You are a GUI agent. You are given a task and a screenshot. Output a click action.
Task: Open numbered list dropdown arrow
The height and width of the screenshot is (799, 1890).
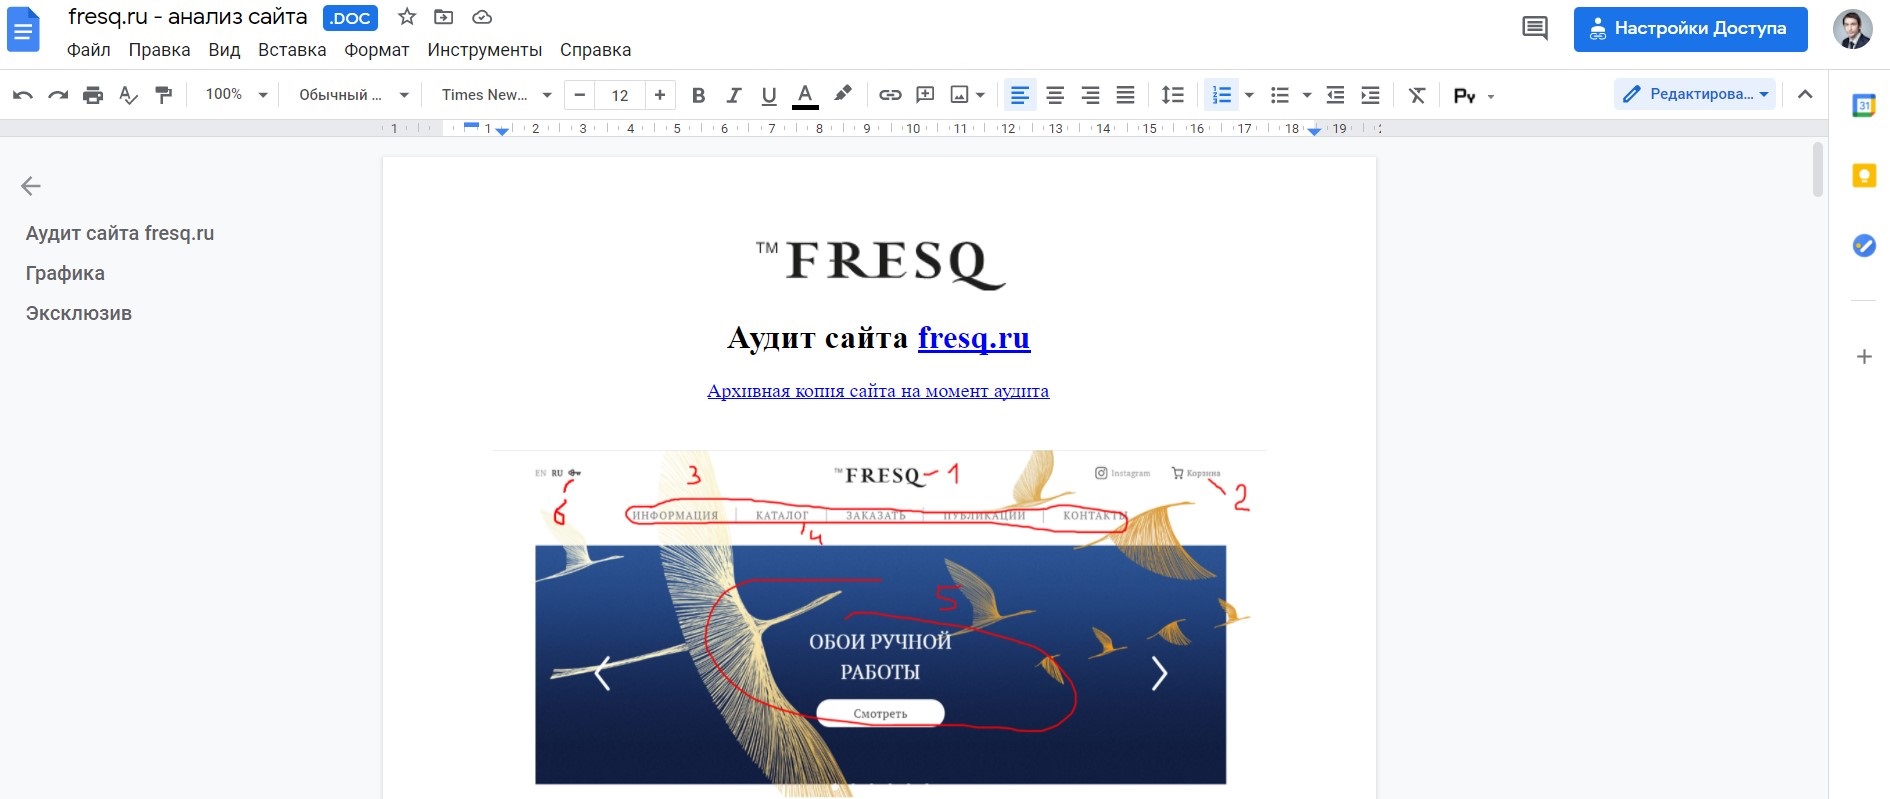tap(1249, 95)
